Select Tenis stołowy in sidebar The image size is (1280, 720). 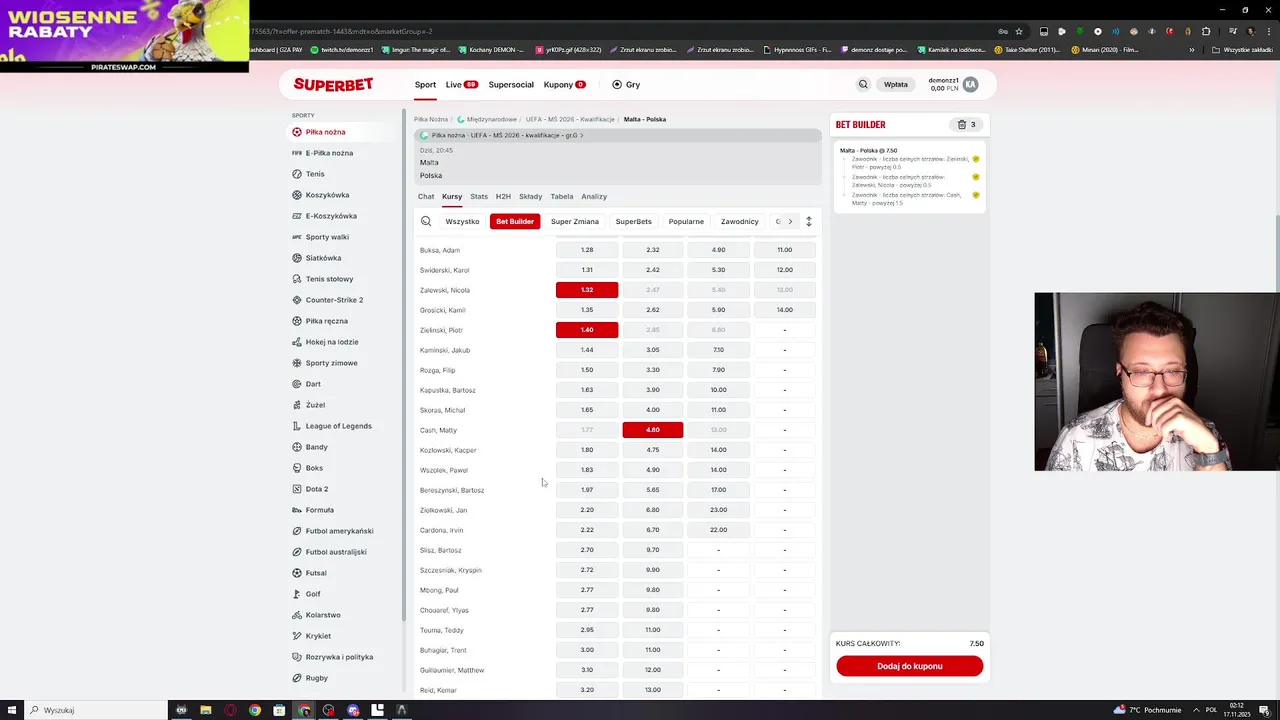click(x=322, y=279)
